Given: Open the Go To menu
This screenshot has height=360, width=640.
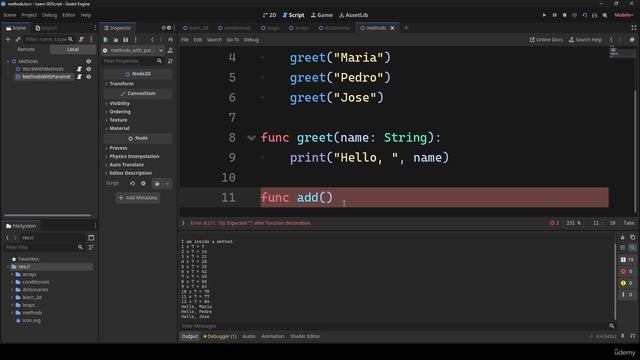Looking at the screenshot, I should click(233, 40).
